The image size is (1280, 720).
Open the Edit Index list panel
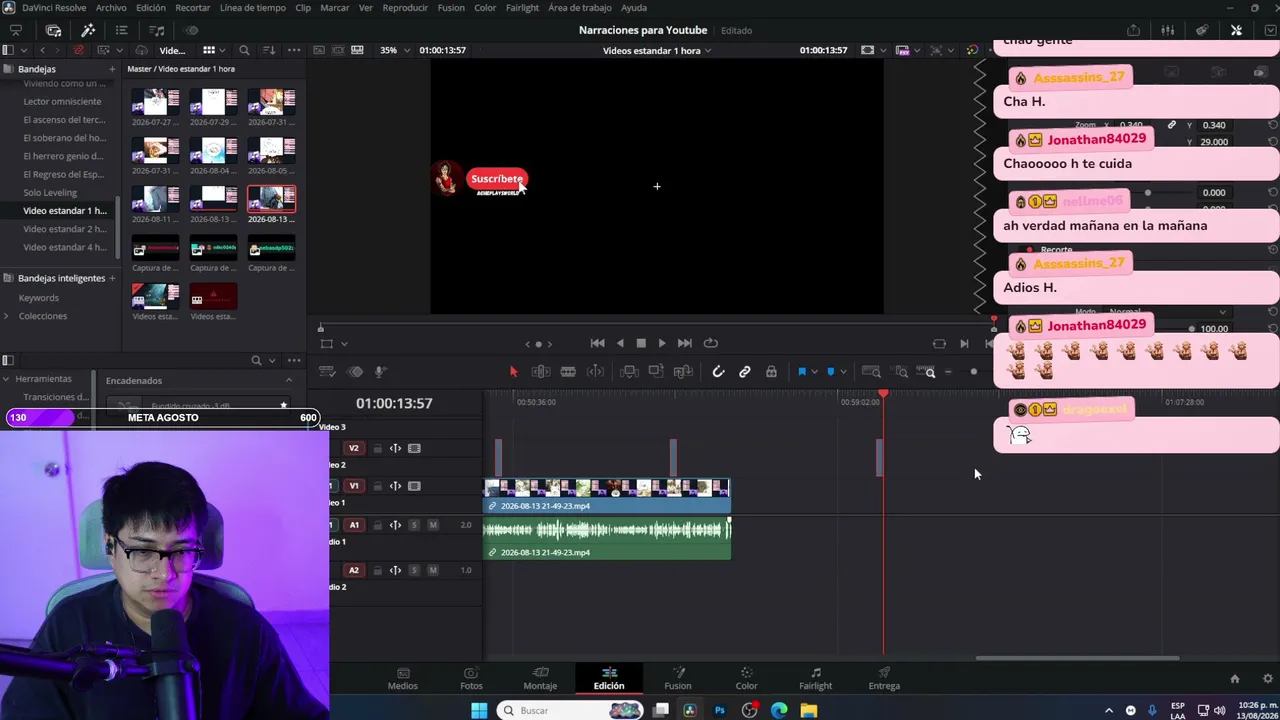point(121,30)
